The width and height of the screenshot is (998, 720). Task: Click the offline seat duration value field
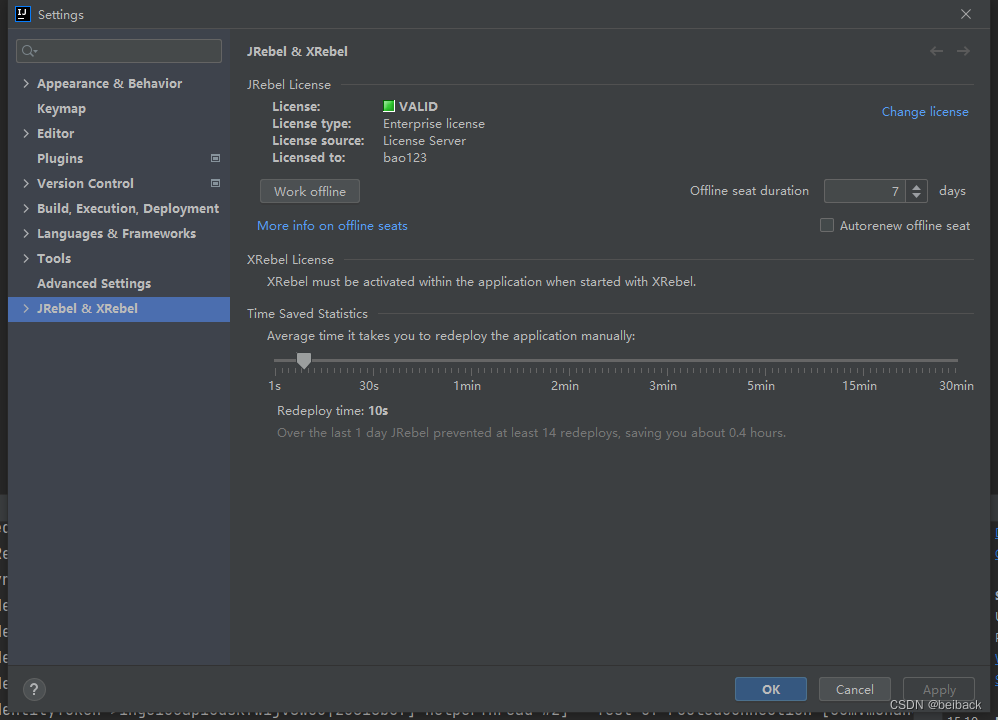pyautogui.click(x=864, y=191)
